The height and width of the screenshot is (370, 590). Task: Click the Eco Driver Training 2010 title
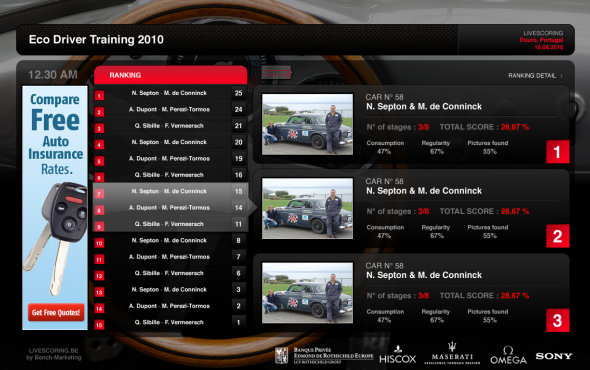96,40
